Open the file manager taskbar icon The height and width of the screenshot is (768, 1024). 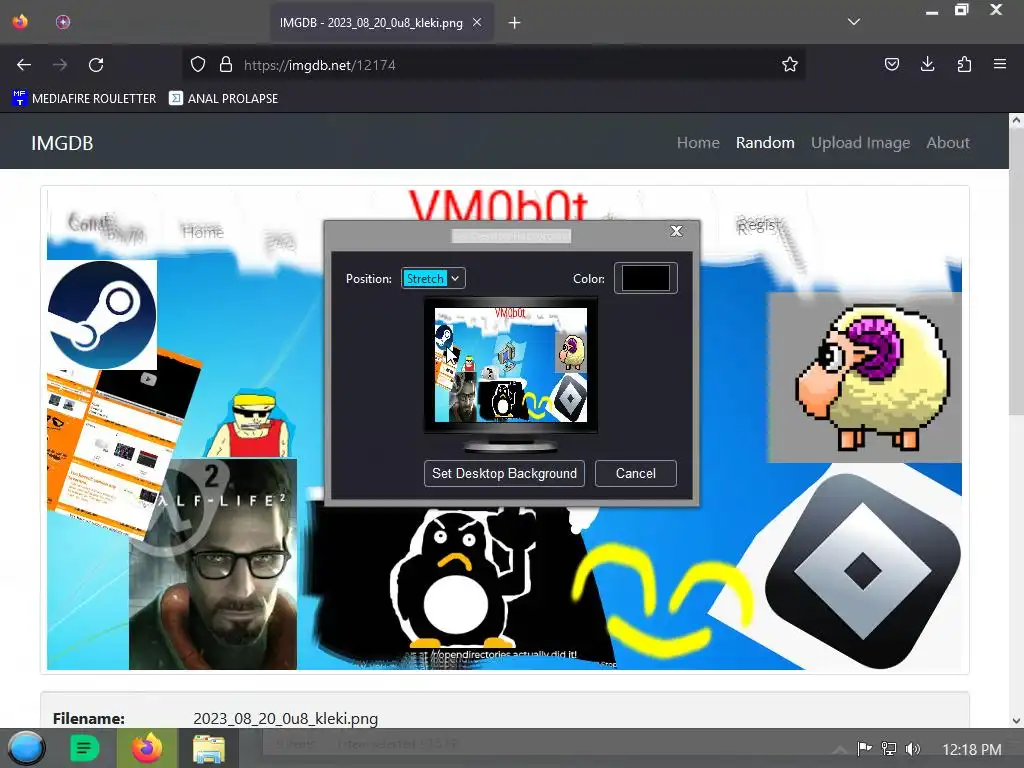pos(209,749)
